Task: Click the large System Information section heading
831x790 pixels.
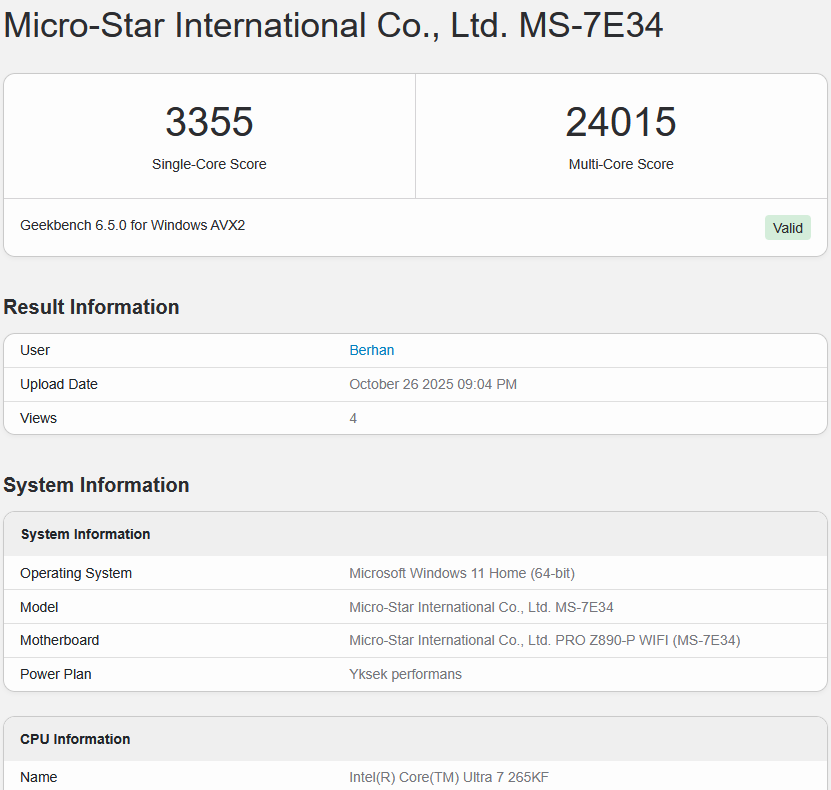Action: tap(96, 485)
